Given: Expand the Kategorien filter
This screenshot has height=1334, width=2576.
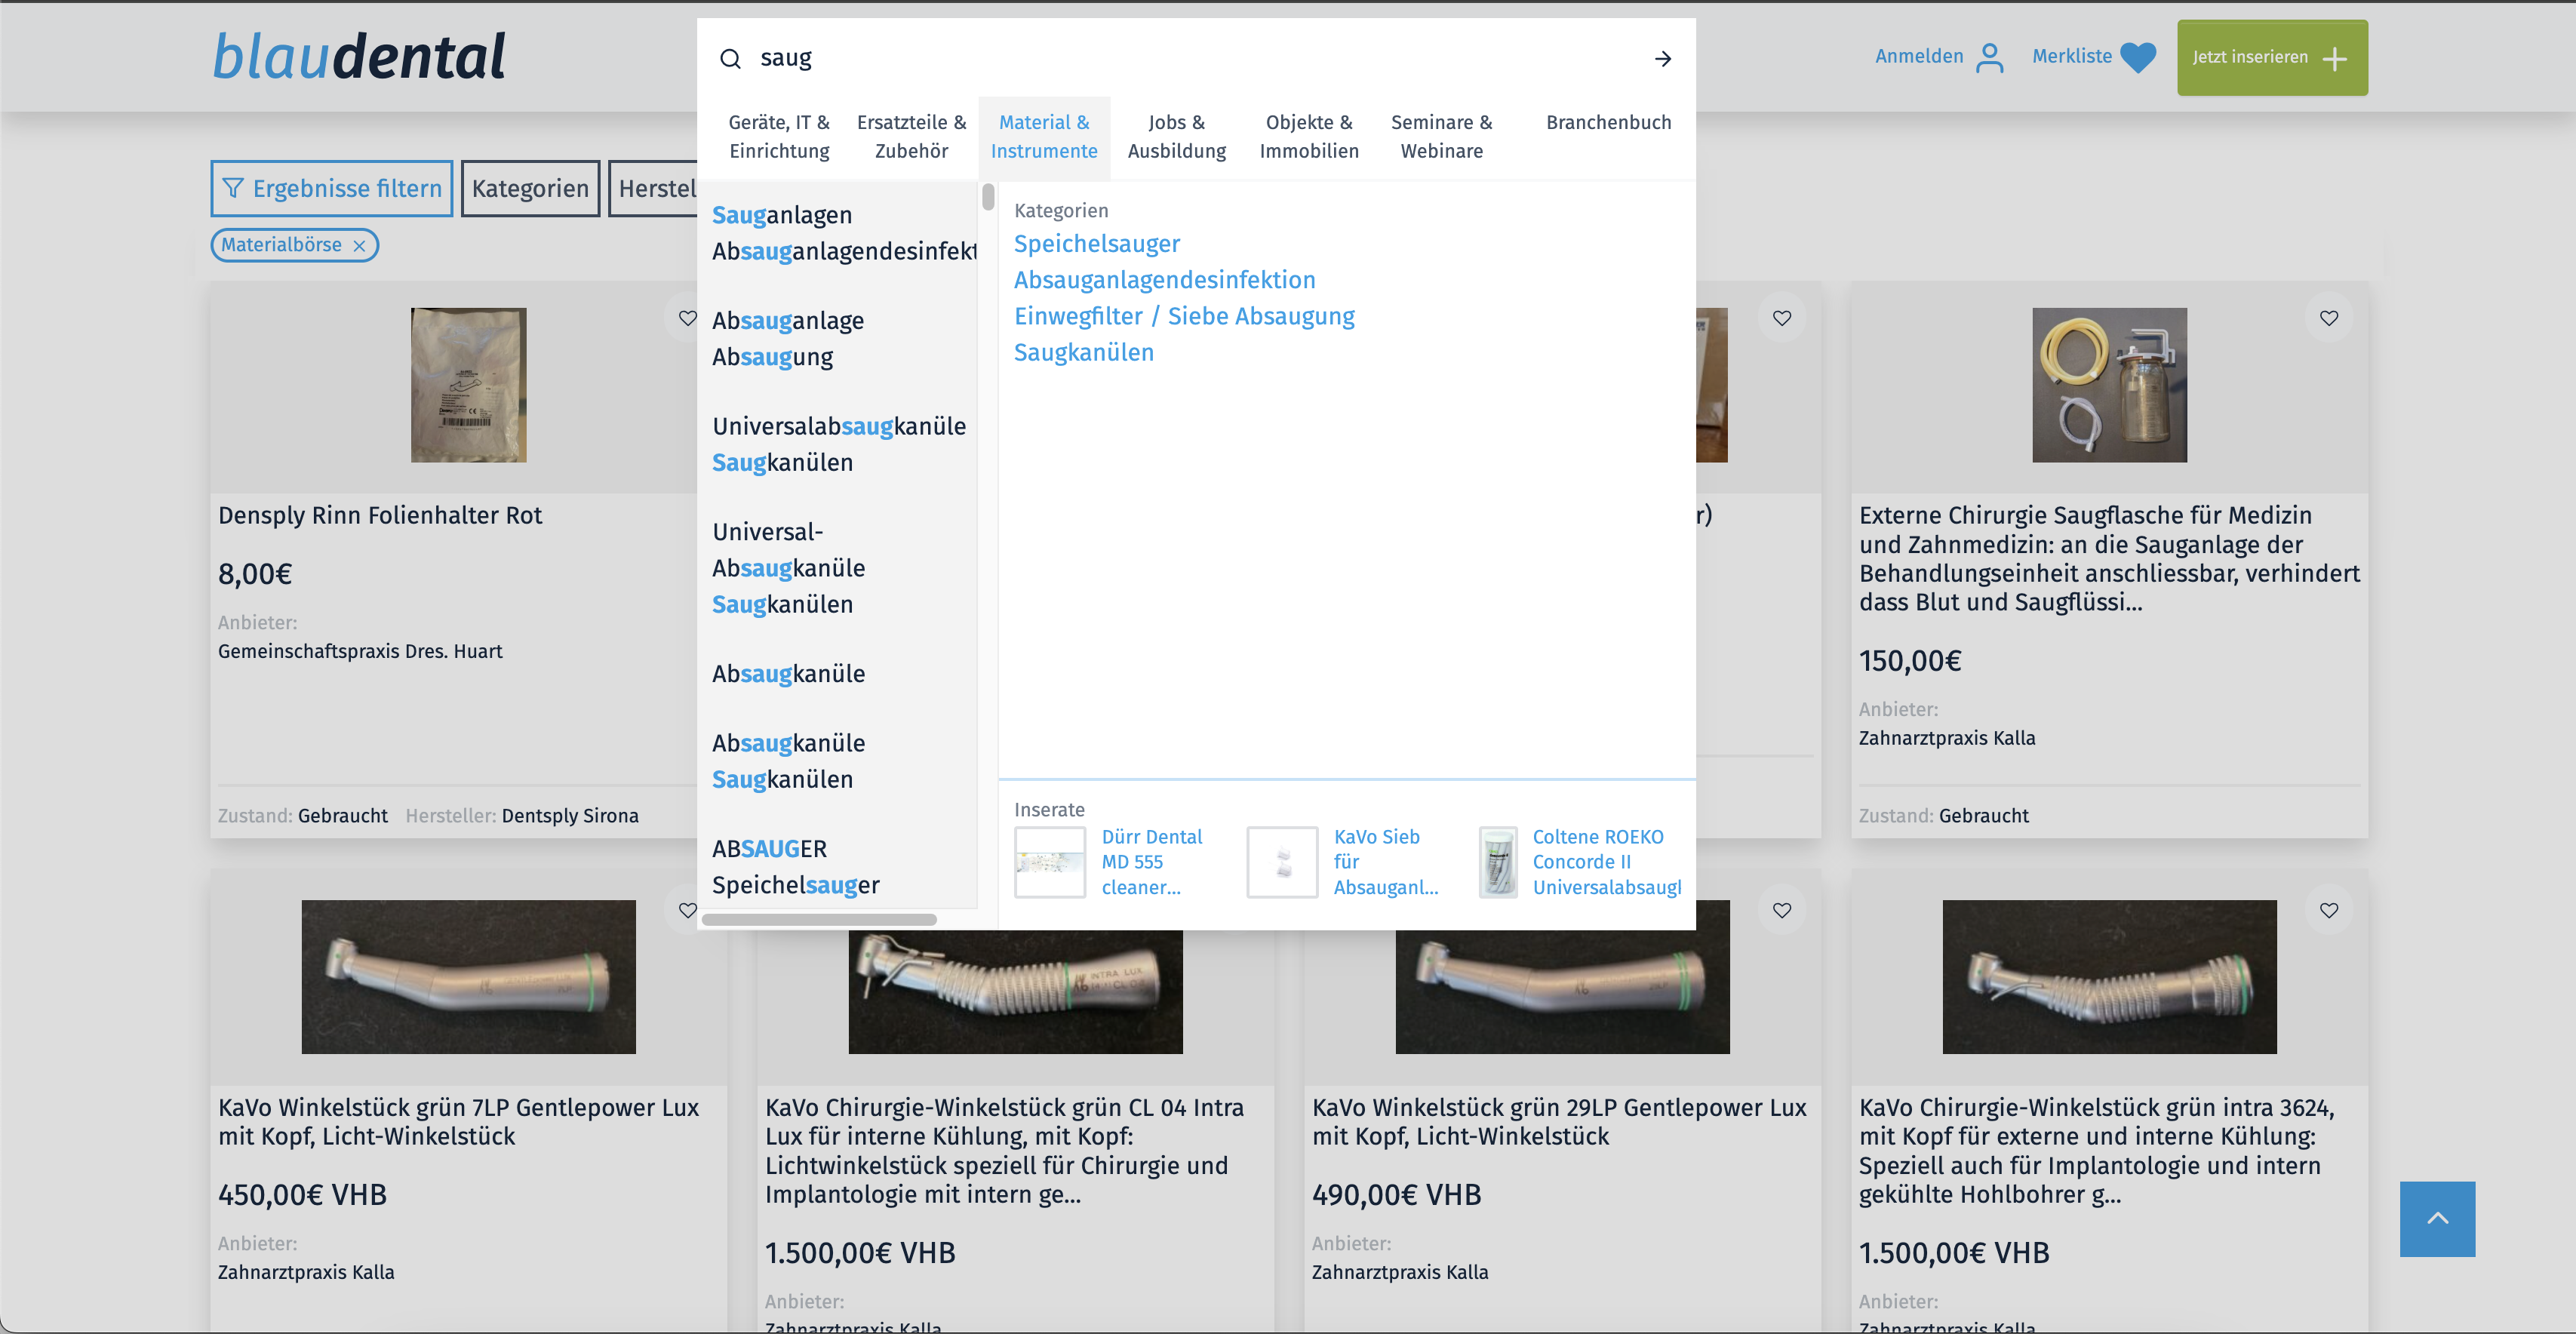Looking at the screenshot, I should tap(530, 189).
